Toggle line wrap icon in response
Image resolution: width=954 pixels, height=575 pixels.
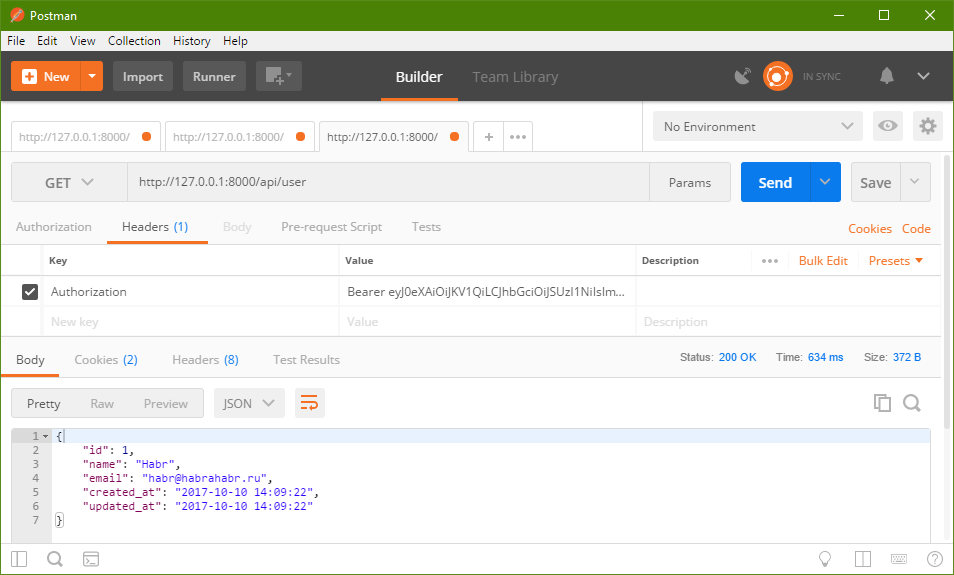(310, 403)
